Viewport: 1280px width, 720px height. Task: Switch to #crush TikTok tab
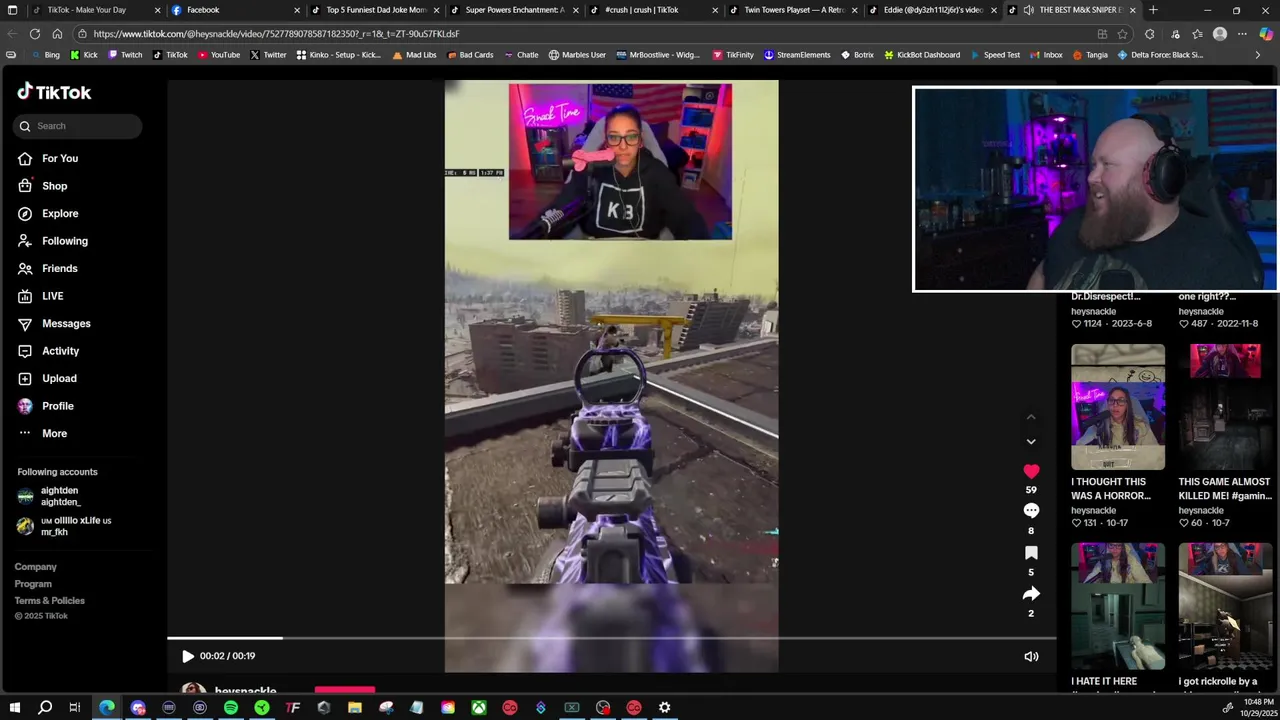pyautogui.click(x=653, y=10)
